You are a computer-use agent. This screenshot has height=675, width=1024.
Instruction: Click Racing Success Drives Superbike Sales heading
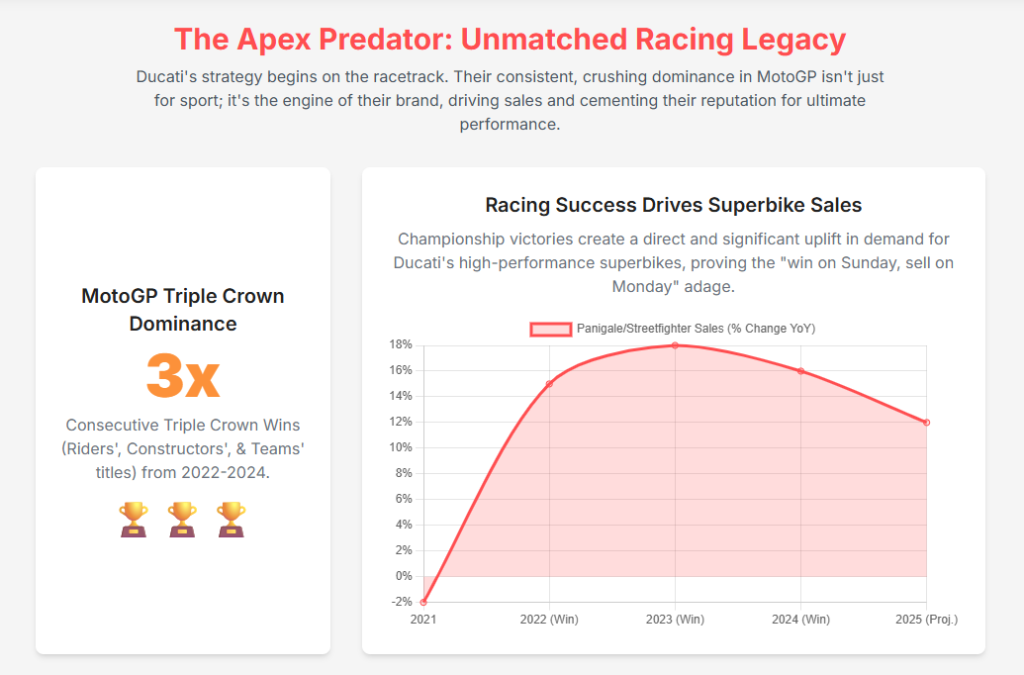click(673, 205)
